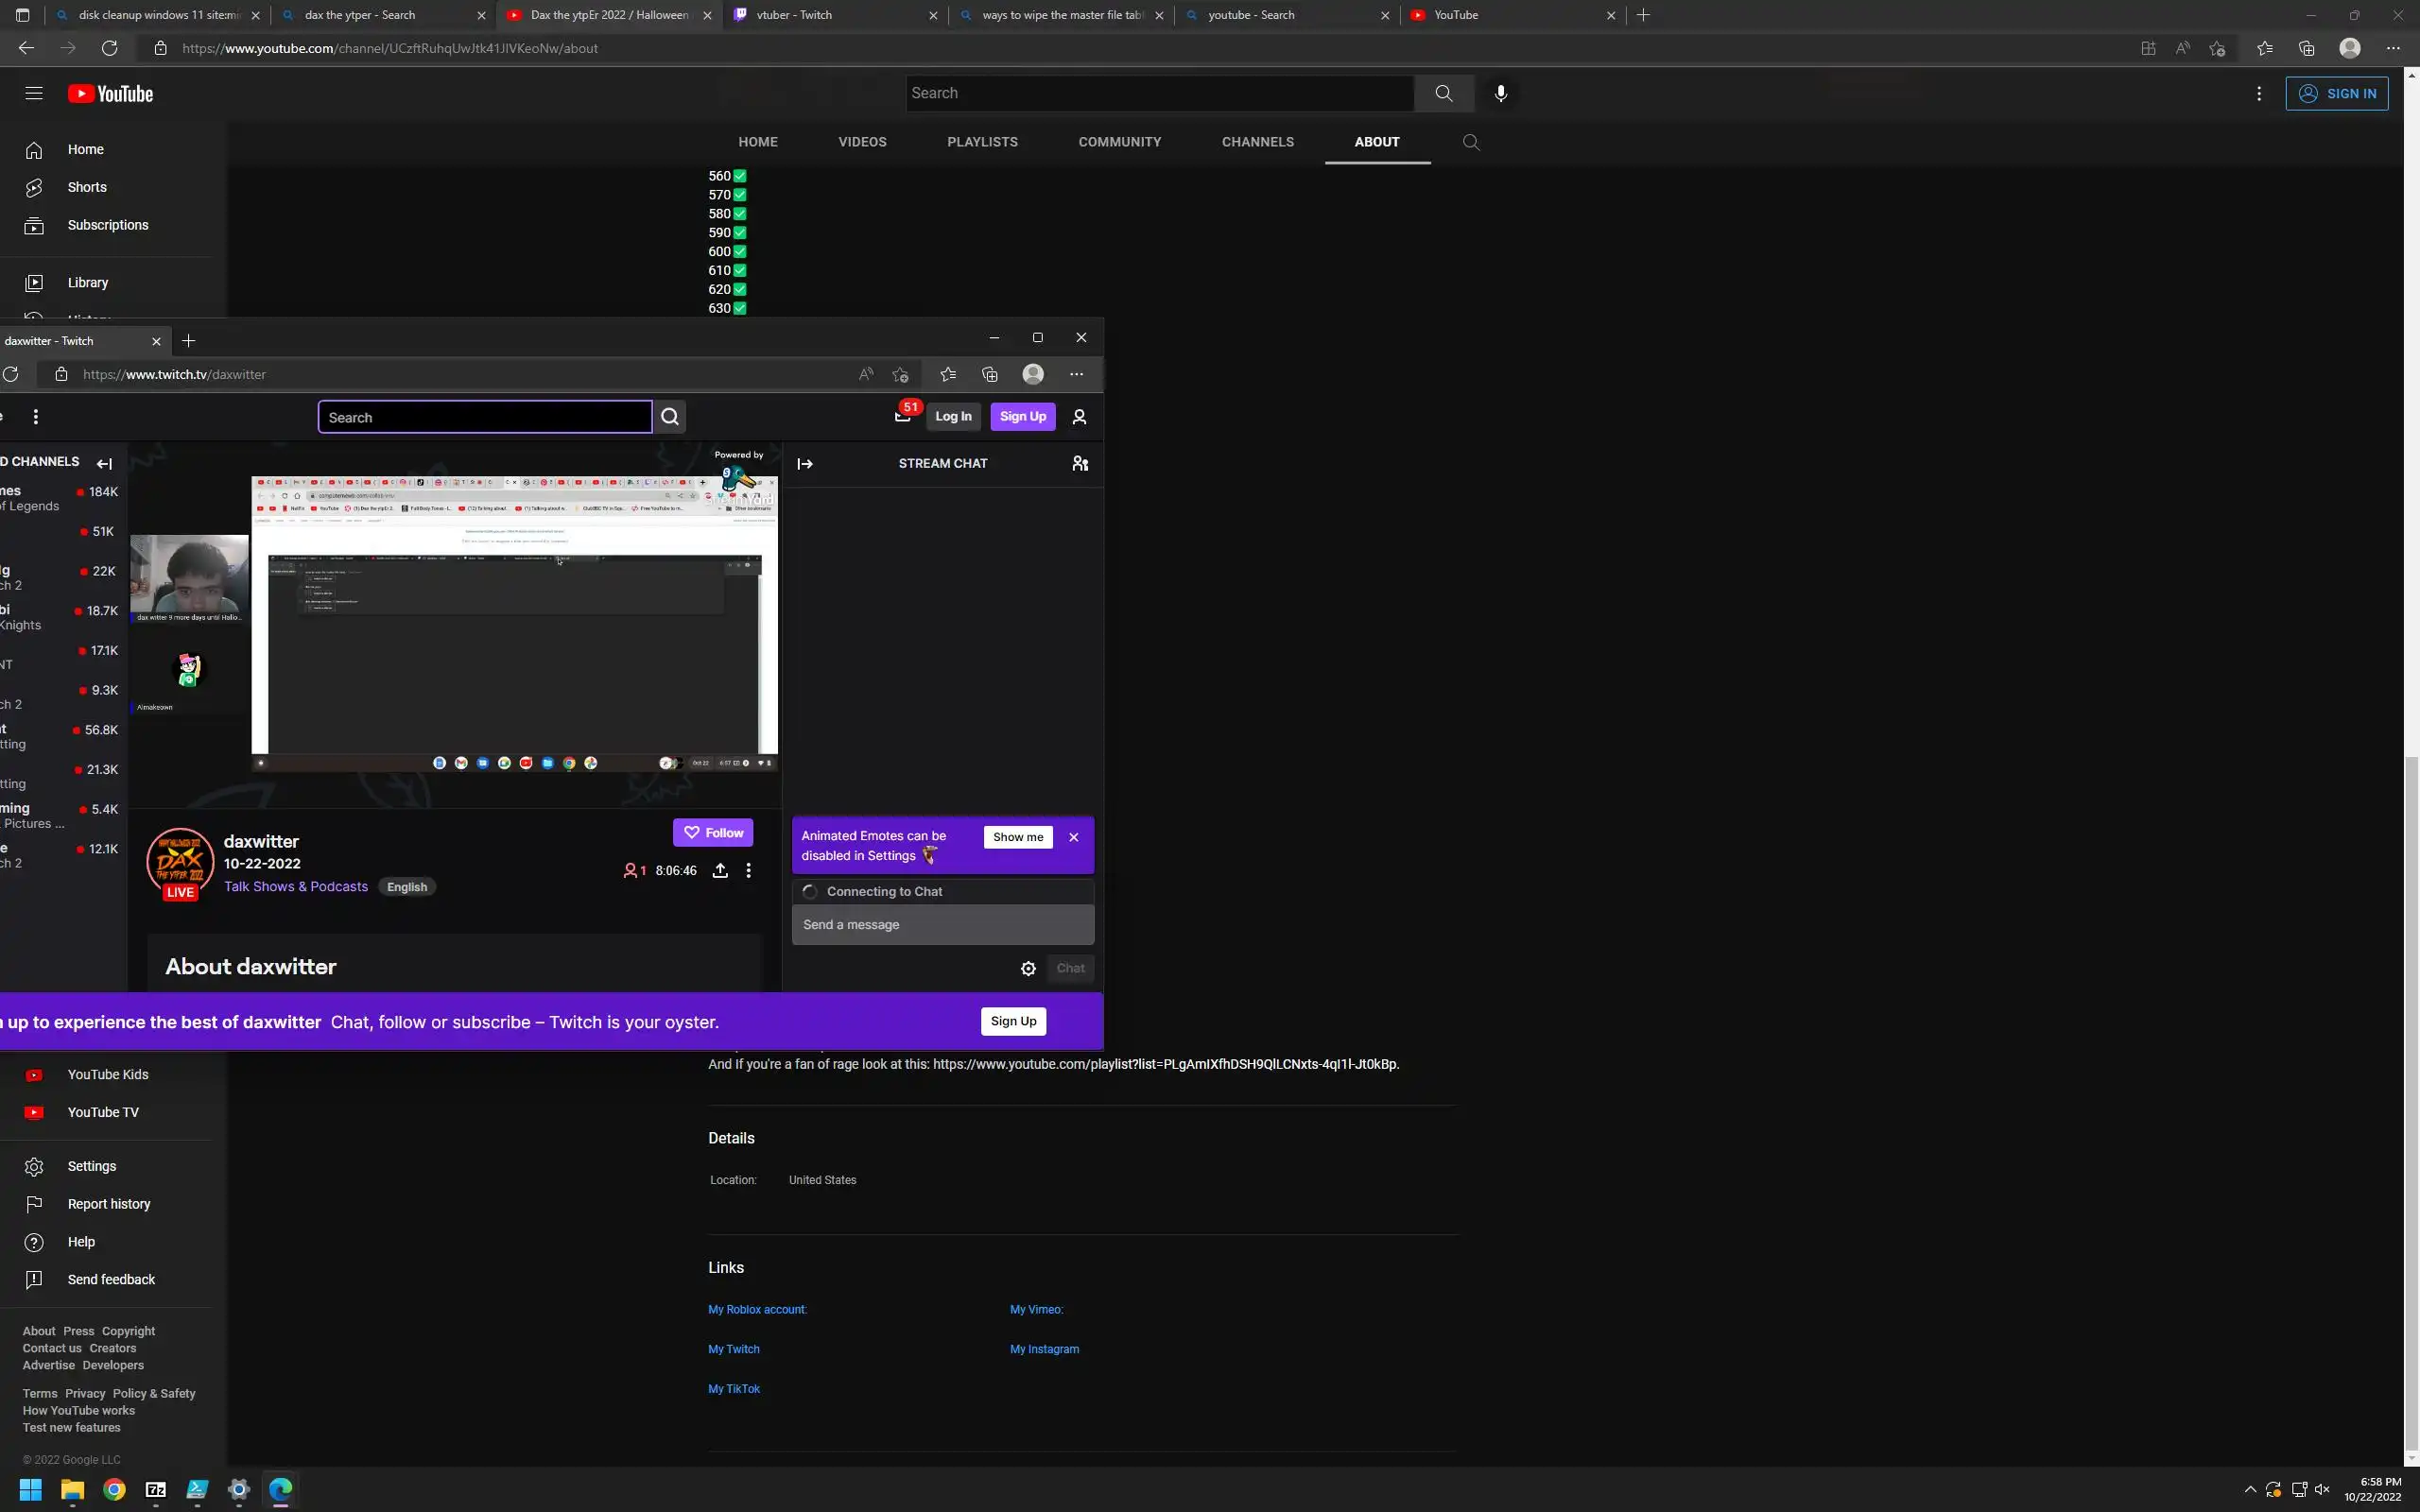The image size is (2420, 1512).
Task: Click the YouTube search magnifier button
Action: pos(1443,93)
